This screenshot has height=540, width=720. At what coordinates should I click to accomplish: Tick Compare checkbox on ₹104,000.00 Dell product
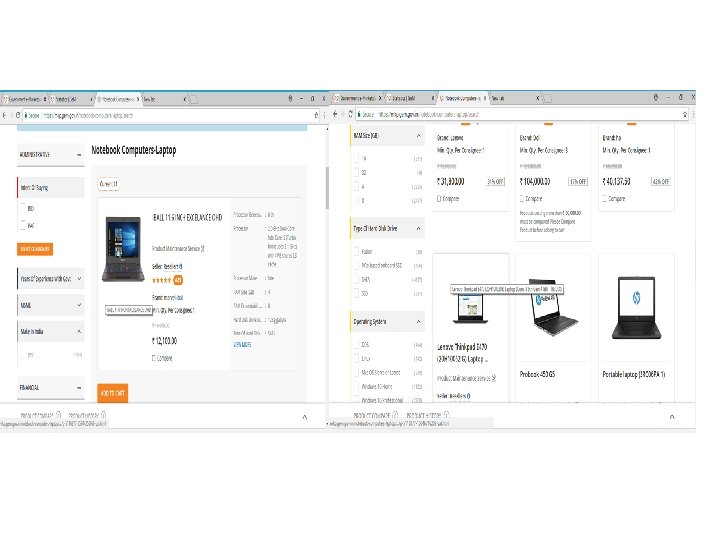(522, 199)
